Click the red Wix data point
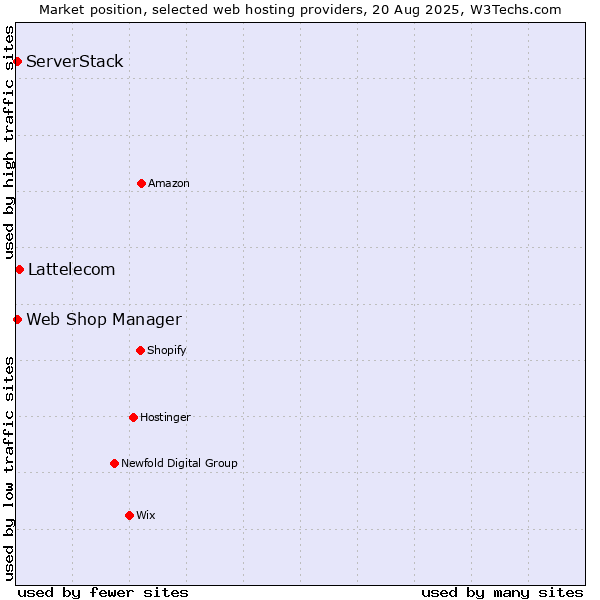The width and height of the screenshot is (600, 600). coord(129,516)
